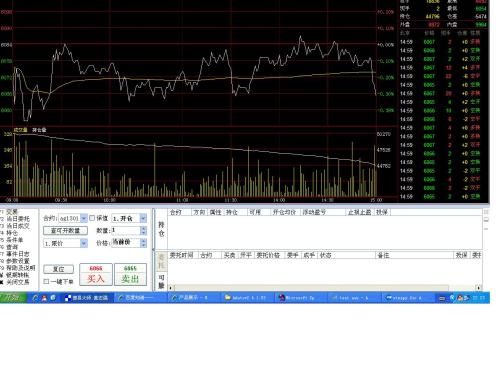Click the 查可开数量 query button
Image resolution: width=500 pixels, height=375 pixels.
pyautogui.click(x=65, y=231)
